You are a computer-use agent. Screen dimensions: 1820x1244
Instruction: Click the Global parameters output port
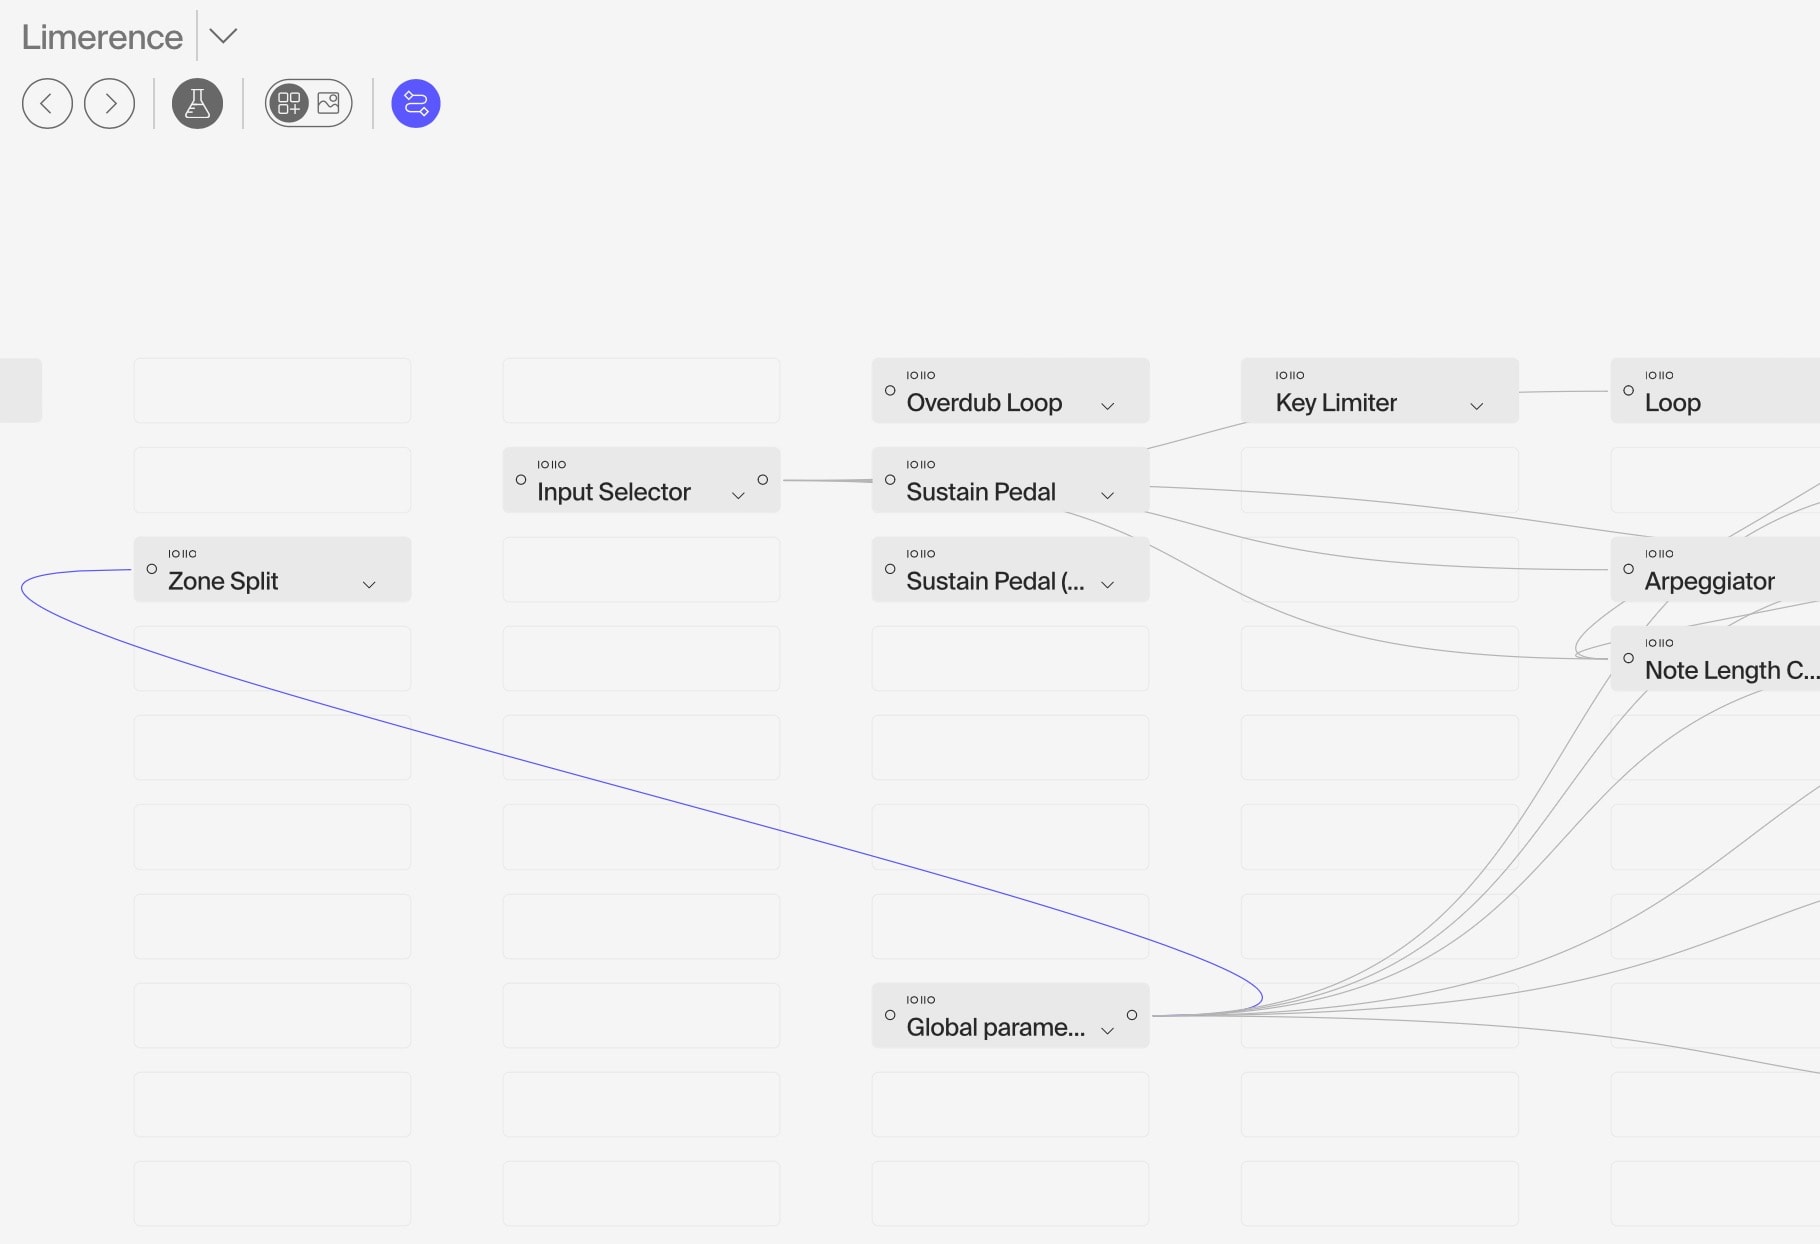click(x=1132, y=1015)
